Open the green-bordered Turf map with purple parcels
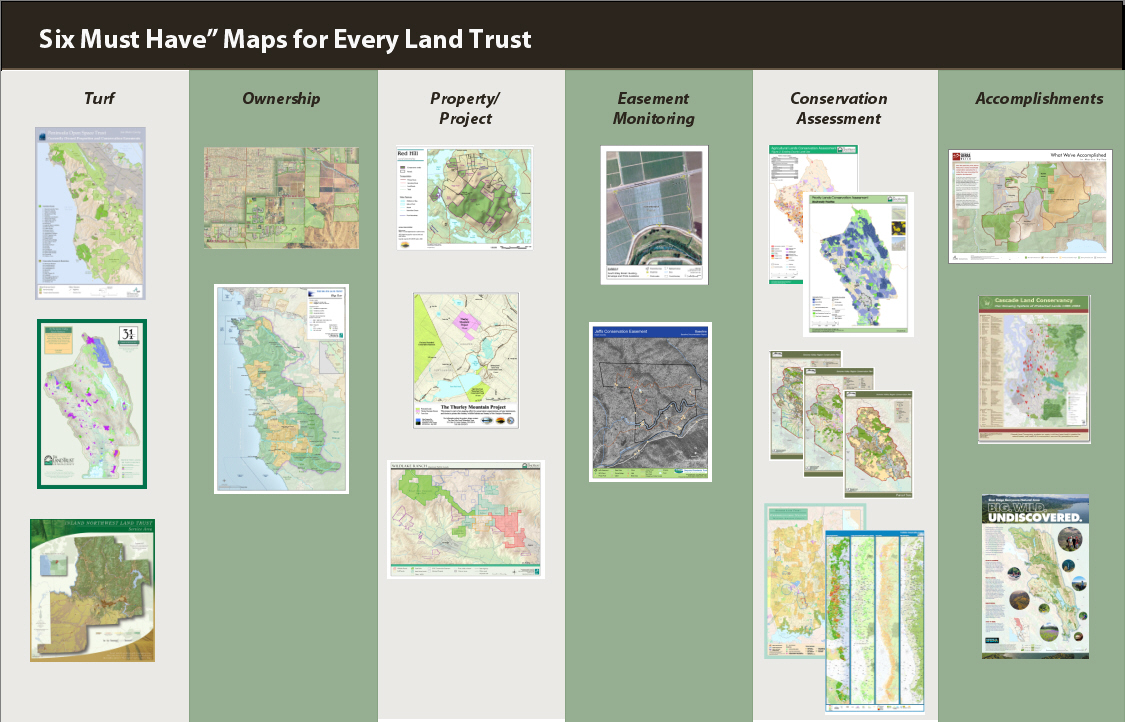The width and height of the screenshot is (1125, 722). point(92,404)
